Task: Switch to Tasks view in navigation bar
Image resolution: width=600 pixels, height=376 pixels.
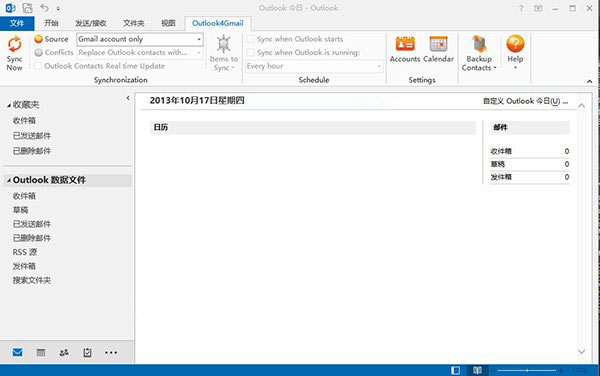Action: tap(87, 352)
